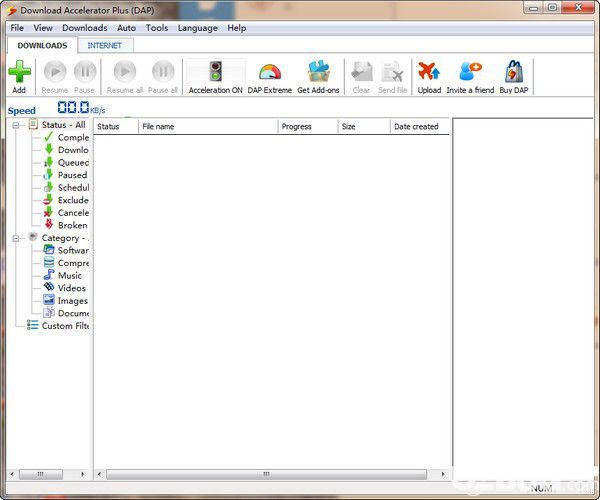The image size is (600, 500).
Task: Select the Downloading status filter
Action: [x=73, y=150]
